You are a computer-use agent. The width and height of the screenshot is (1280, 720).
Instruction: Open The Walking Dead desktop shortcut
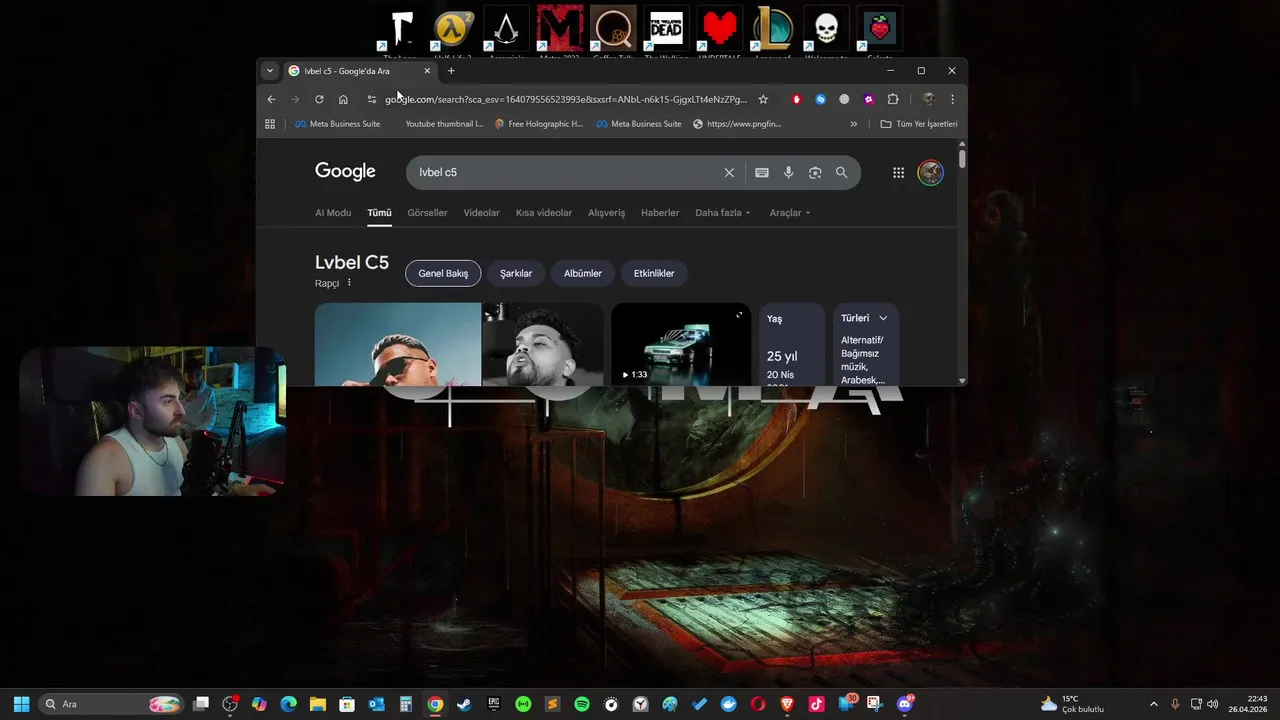coord(666,29)
